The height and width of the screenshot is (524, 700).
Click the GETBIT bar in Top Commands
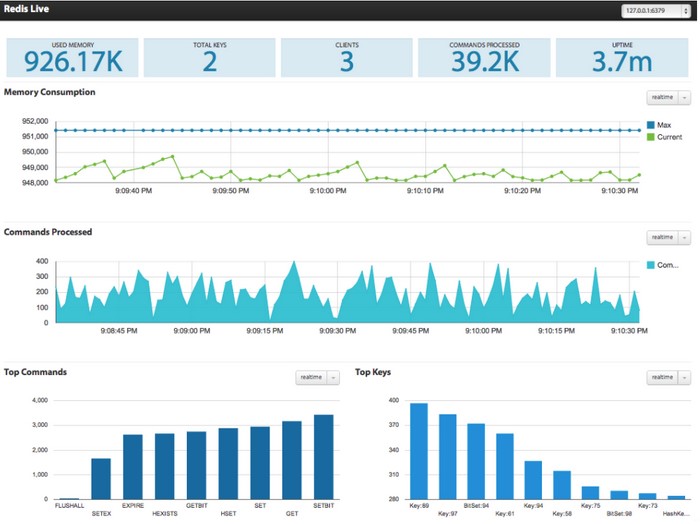(196, 466)
